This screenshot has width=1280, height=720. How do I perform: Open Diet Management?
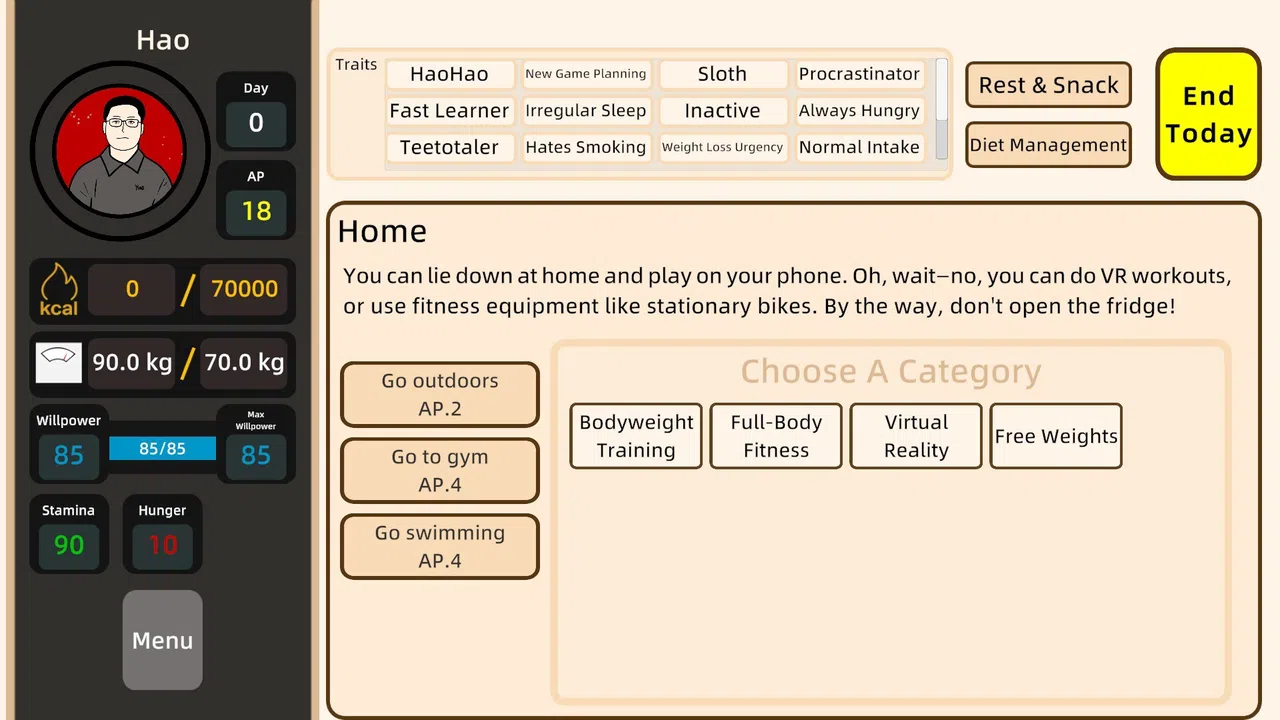1048,145
